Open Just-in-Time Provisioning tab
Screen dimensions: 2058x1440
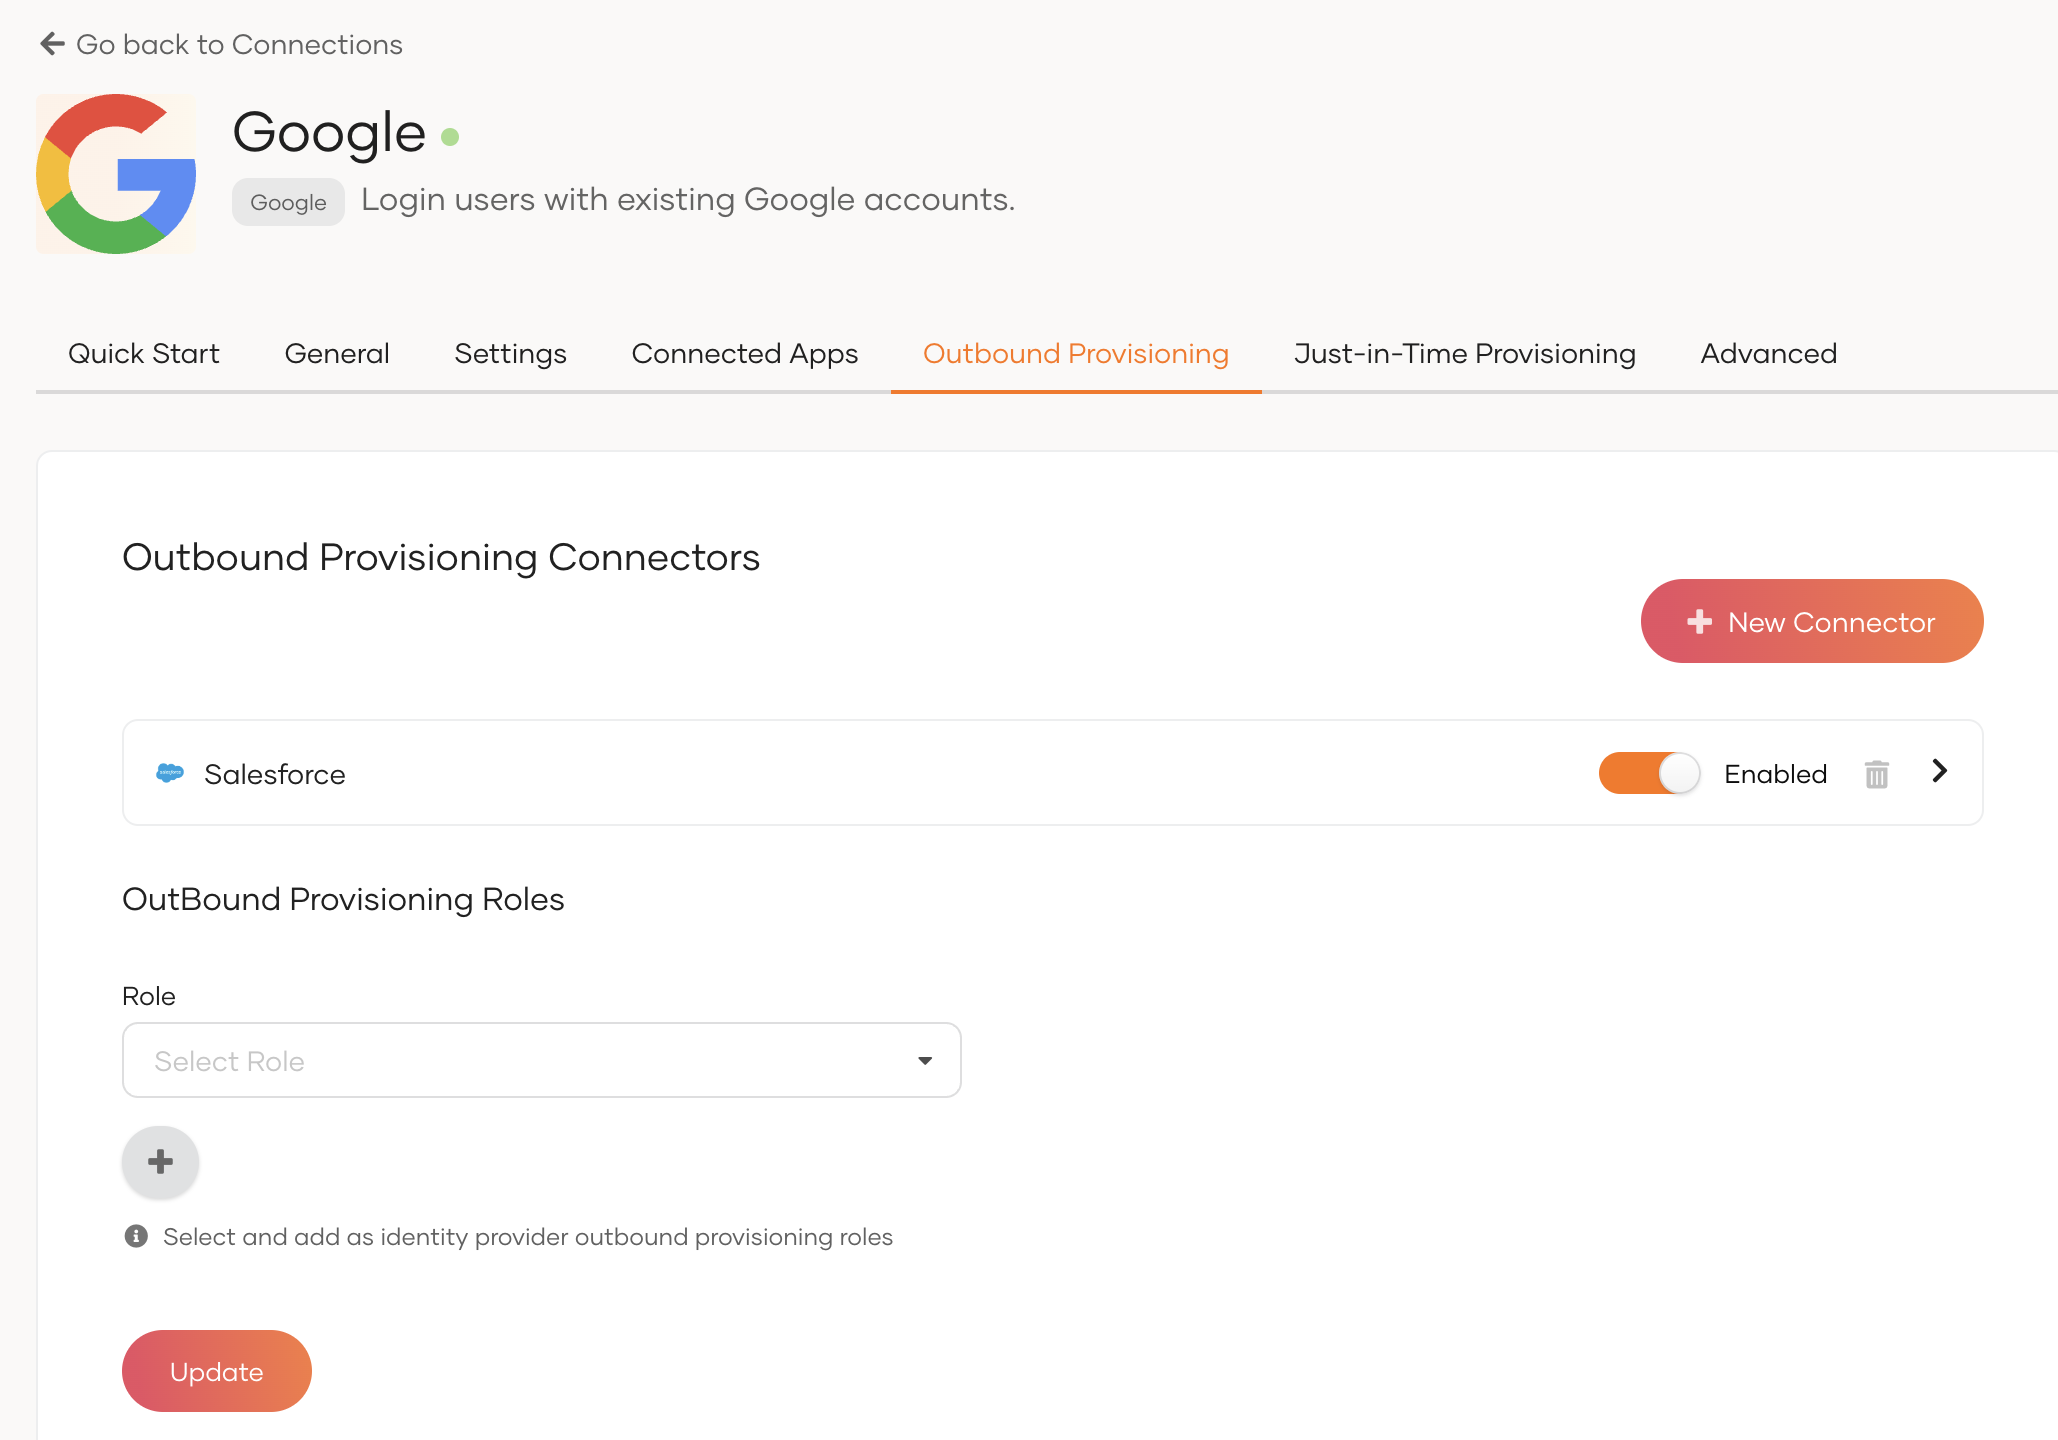[1465, 354]
